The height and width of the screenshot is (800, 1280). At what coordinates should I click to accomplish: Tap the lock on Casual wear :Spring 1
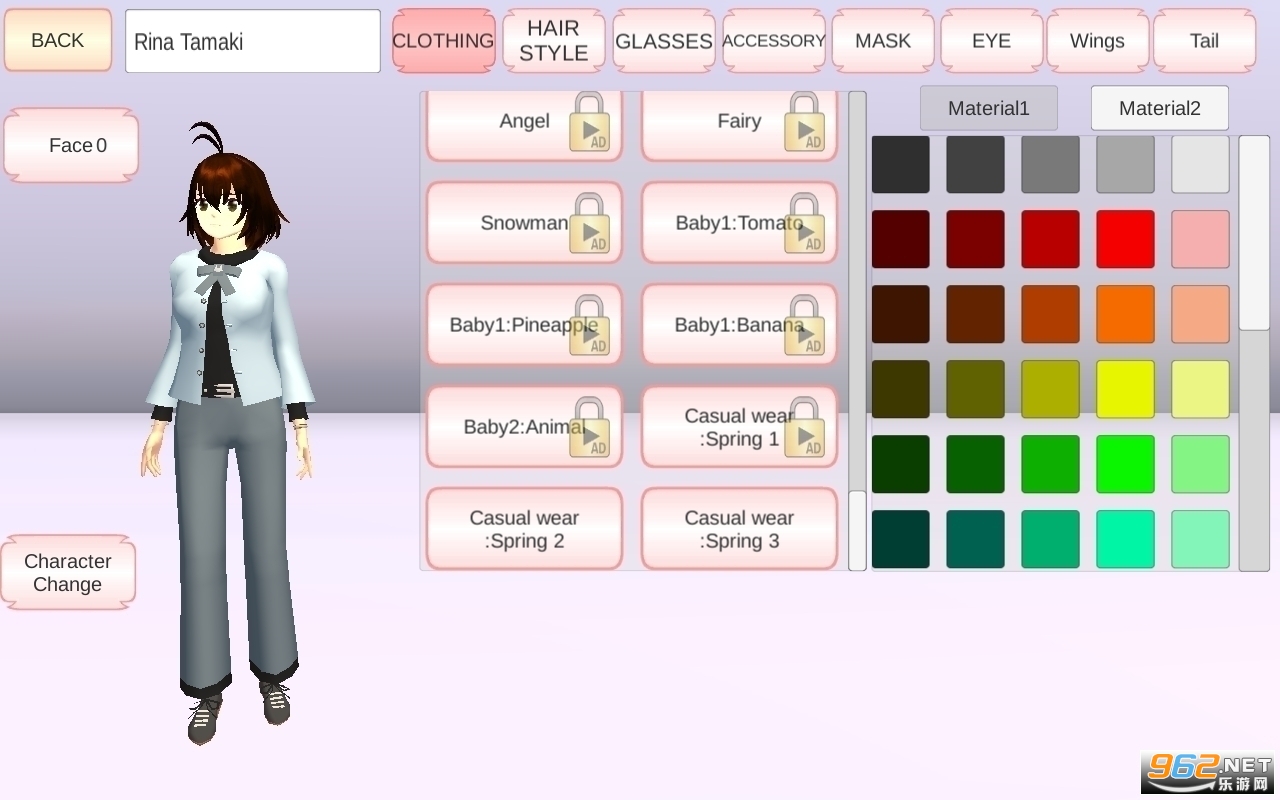804,430
